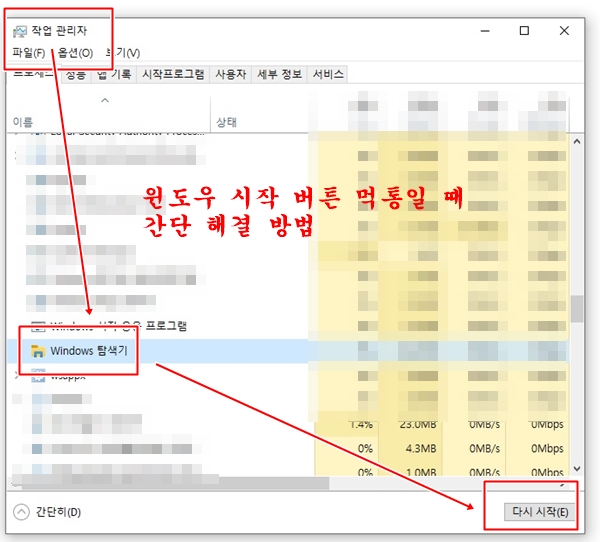Image resolution: width=600 pixels, height=542 pixels.
Task: Close the 작업 관리자 window
Action: point(564,31)
